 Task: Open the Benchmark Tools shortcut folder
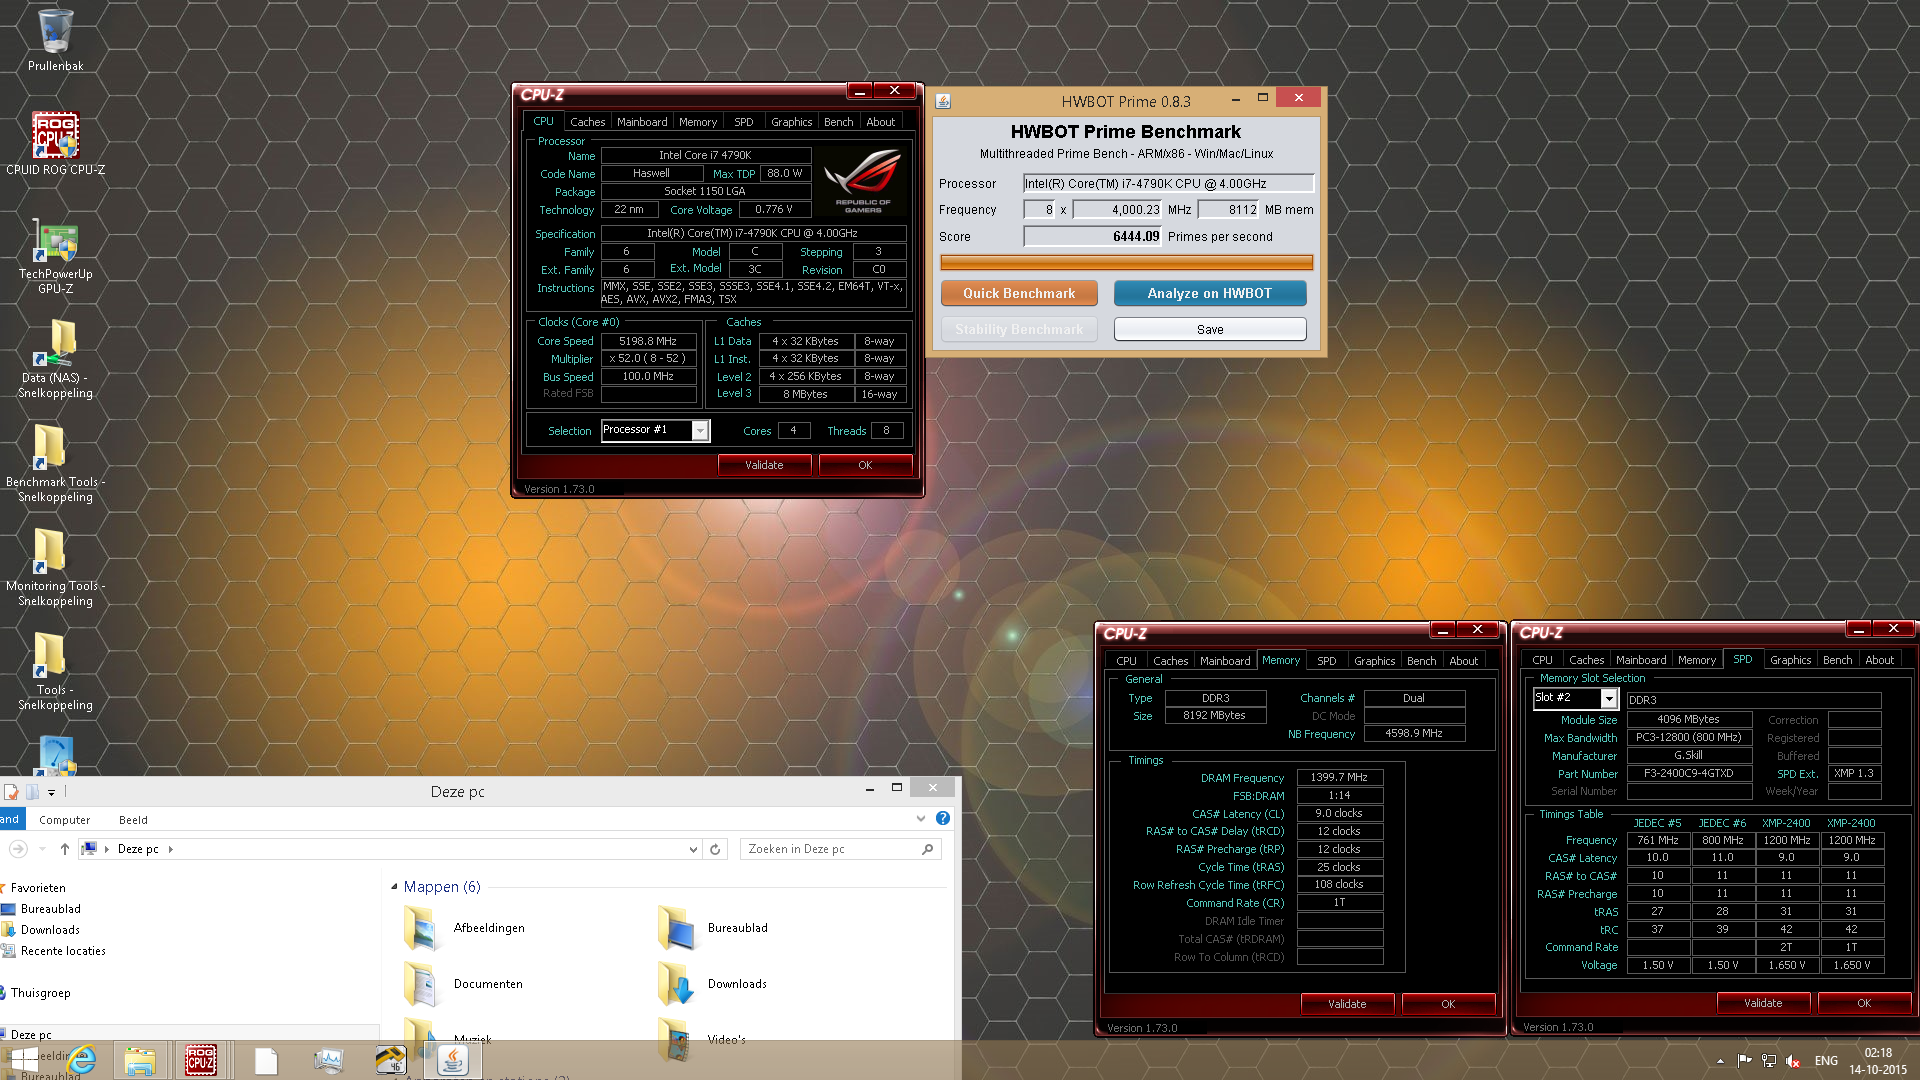point(55,464)
